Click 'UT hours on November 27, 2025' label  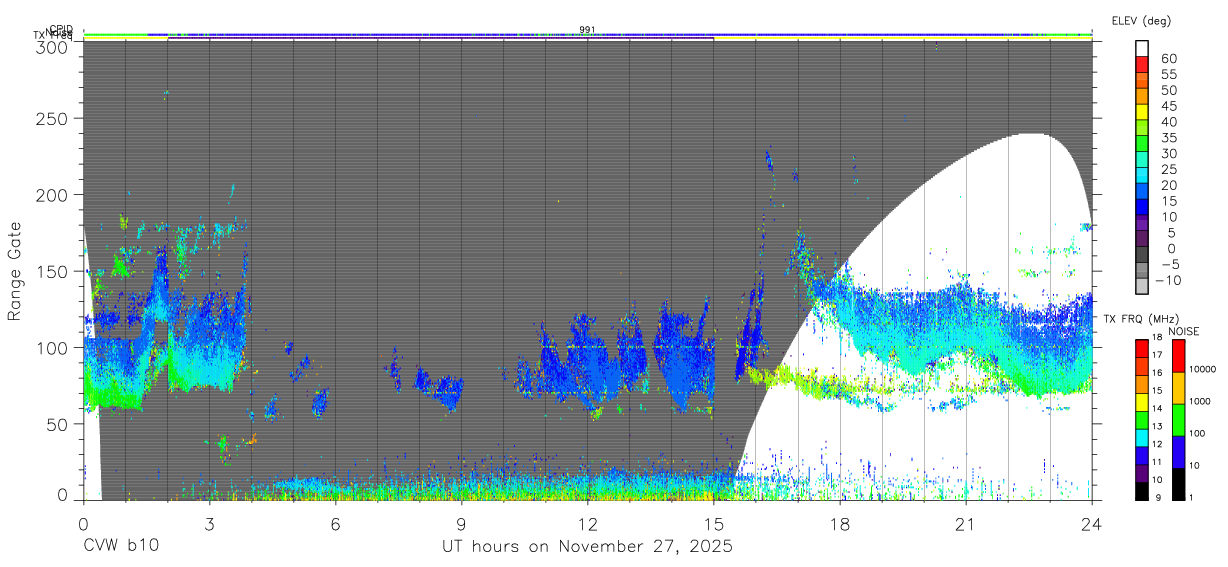[x=587, y=547]
